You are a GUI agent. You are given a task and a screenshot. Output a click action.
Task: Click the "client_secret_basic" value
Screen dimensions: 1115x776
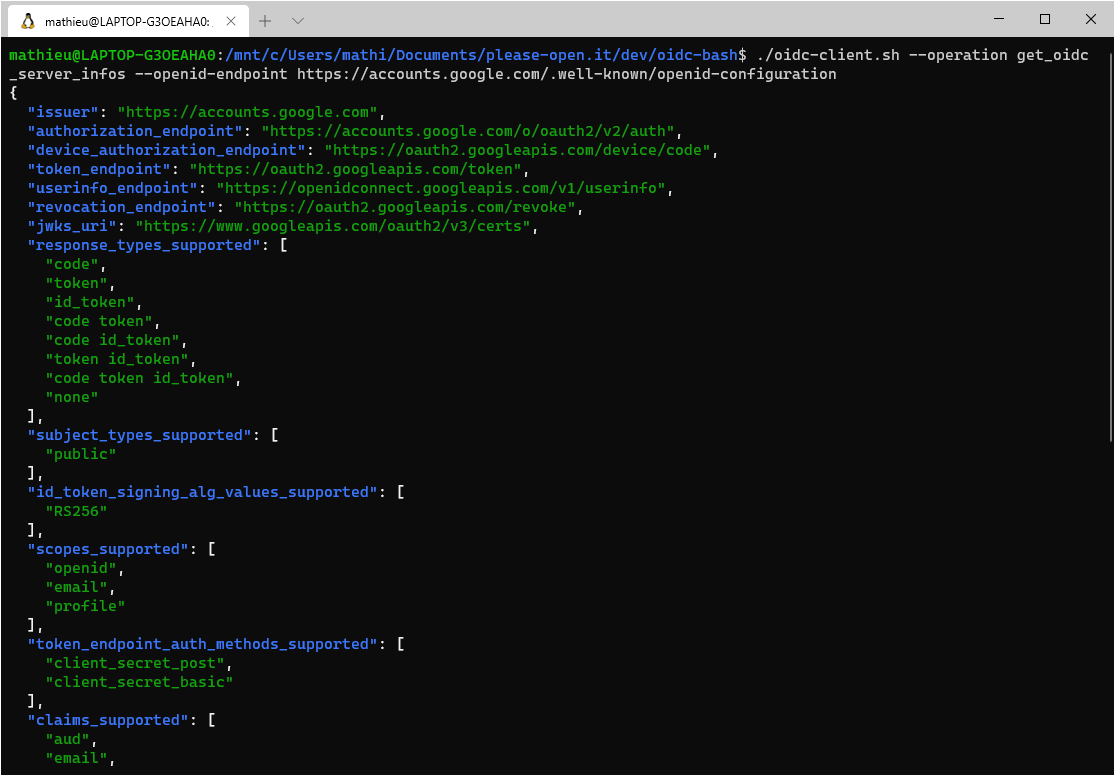point(139,681)
